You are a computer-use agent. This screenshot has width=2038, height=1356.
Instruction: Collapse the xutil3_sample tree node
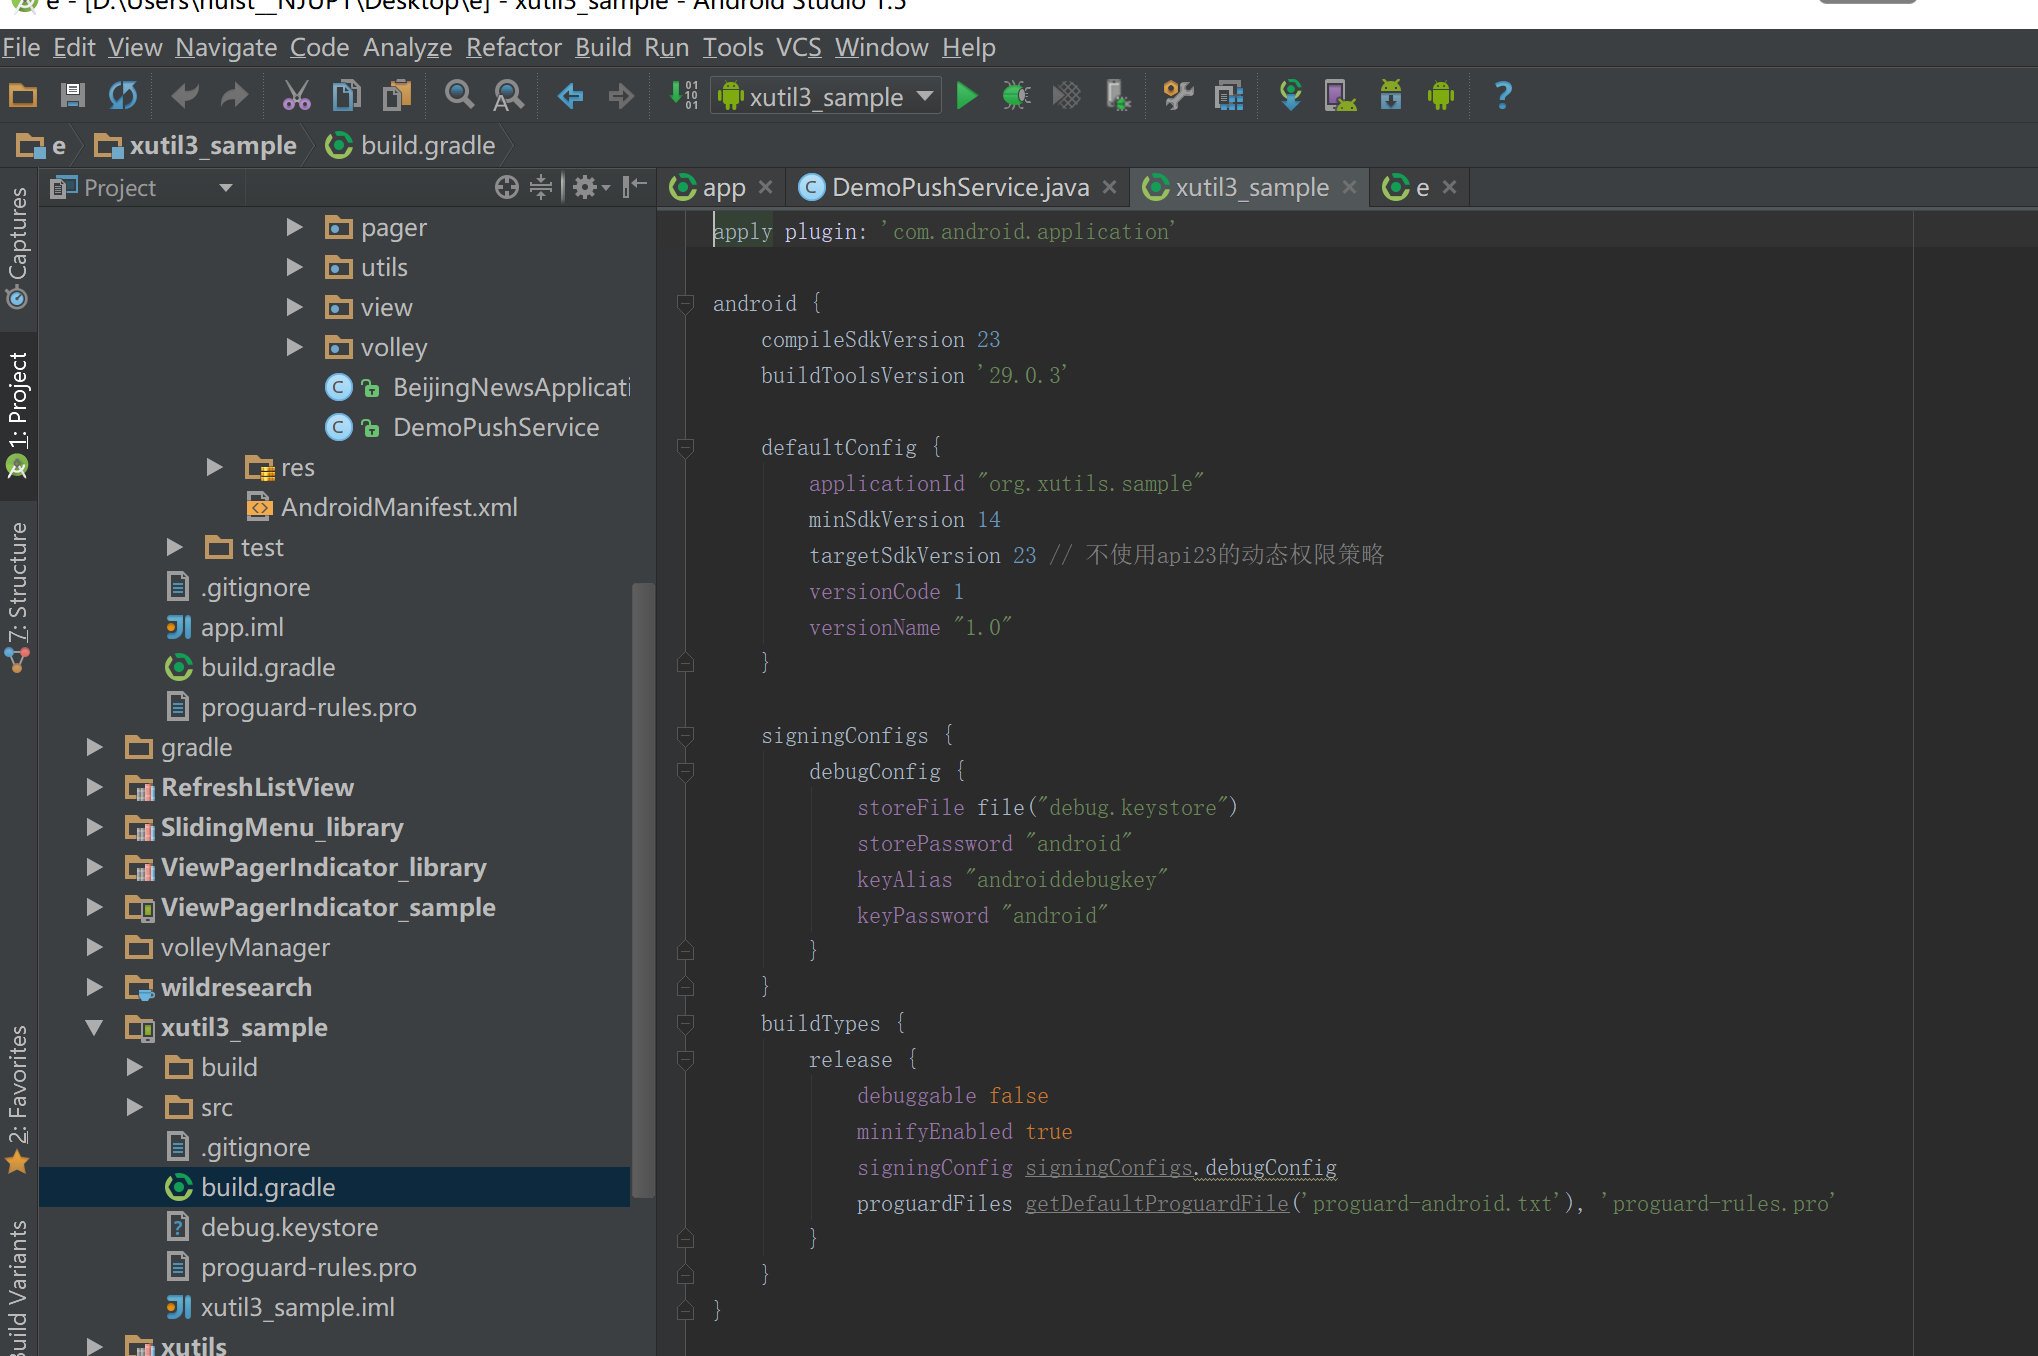click(95, 1027)
